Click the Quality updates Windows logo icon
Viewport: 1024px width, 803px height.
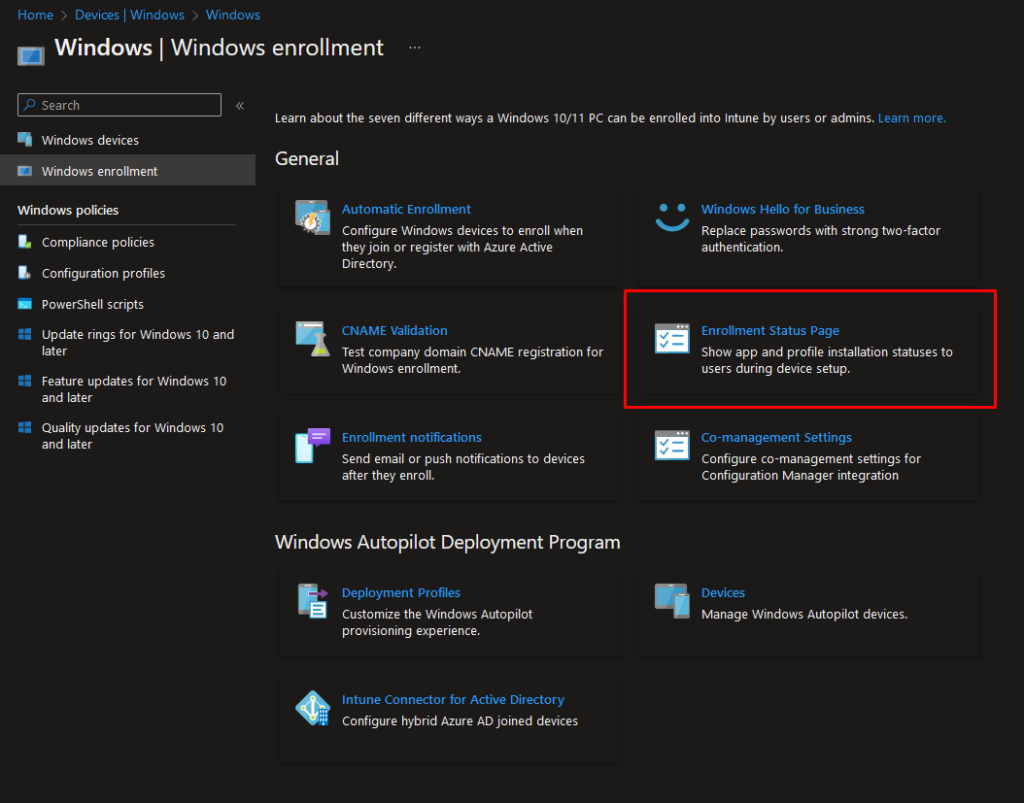pyautogui.click(x=25, y=428)
